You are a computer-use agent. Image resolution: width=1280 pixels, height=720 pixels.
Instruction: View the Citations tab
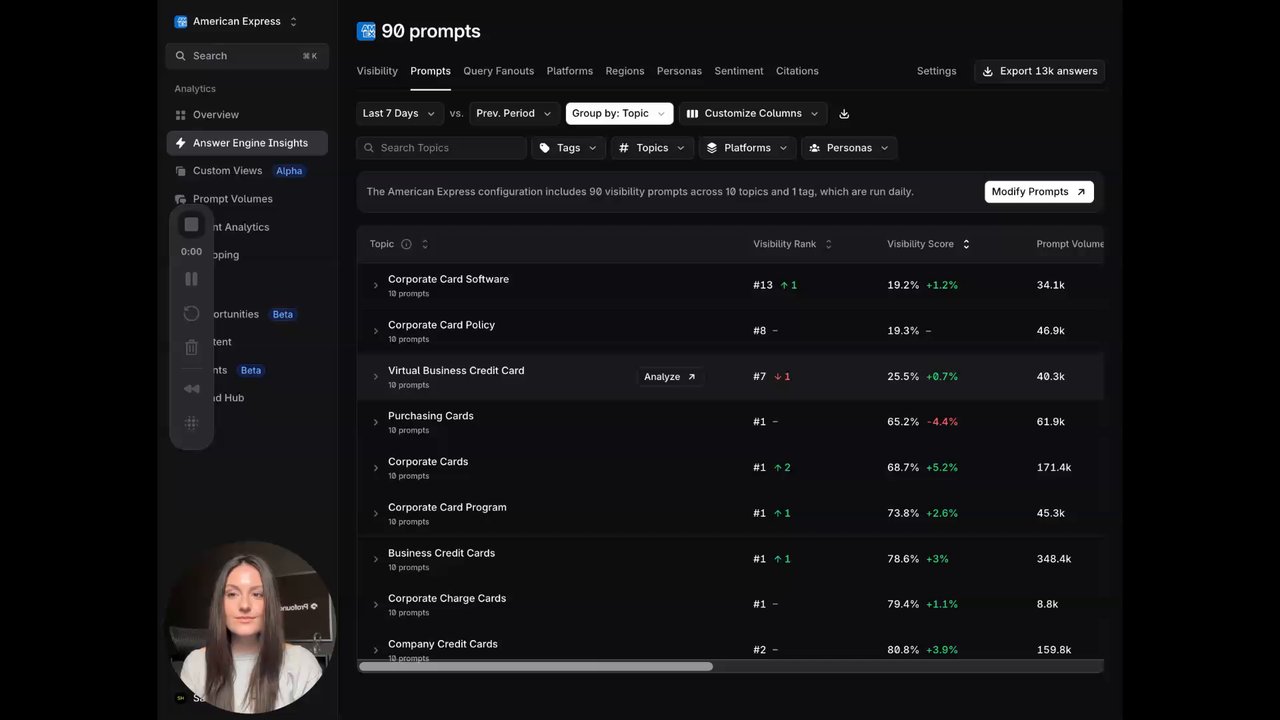[x=797, y=71]
